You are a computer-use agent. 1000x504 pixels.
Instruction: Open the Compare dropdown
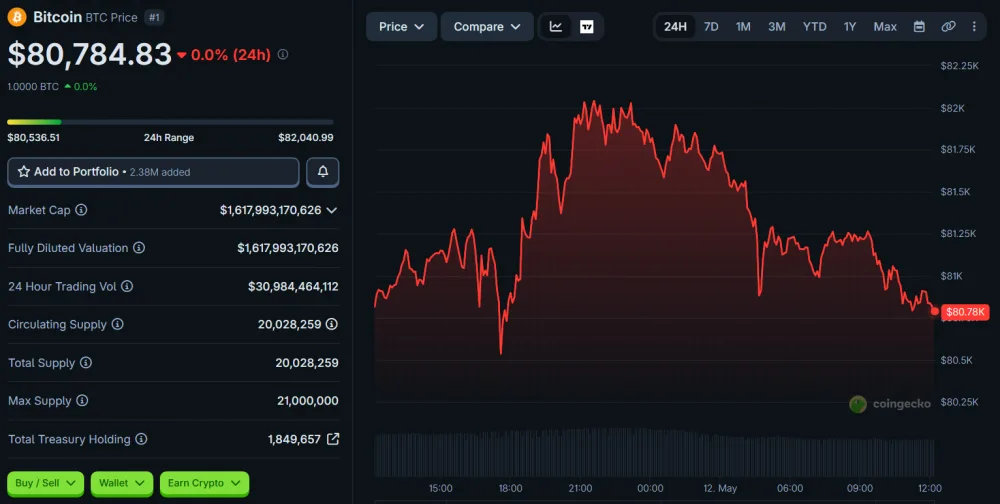click(487, 27)
